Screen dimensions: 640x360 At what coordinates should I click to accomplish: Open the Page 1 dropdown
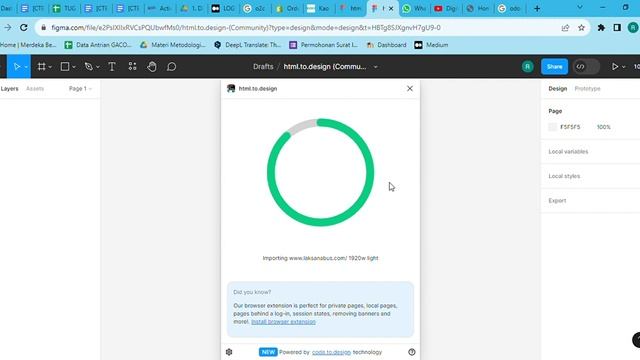(x=80, y=89)
